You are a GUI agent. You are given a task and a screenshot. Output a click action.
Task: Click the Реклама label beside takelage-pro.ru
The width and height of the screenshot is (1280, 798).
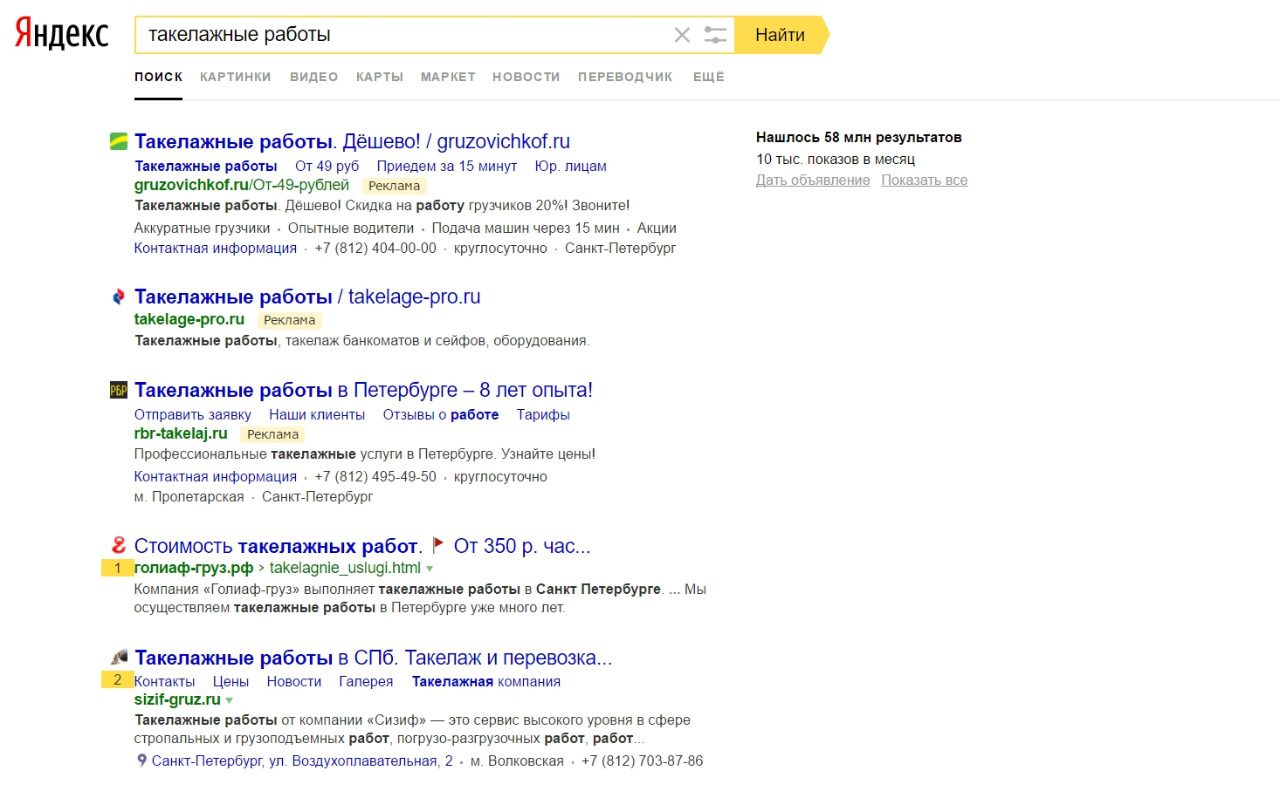289,321
